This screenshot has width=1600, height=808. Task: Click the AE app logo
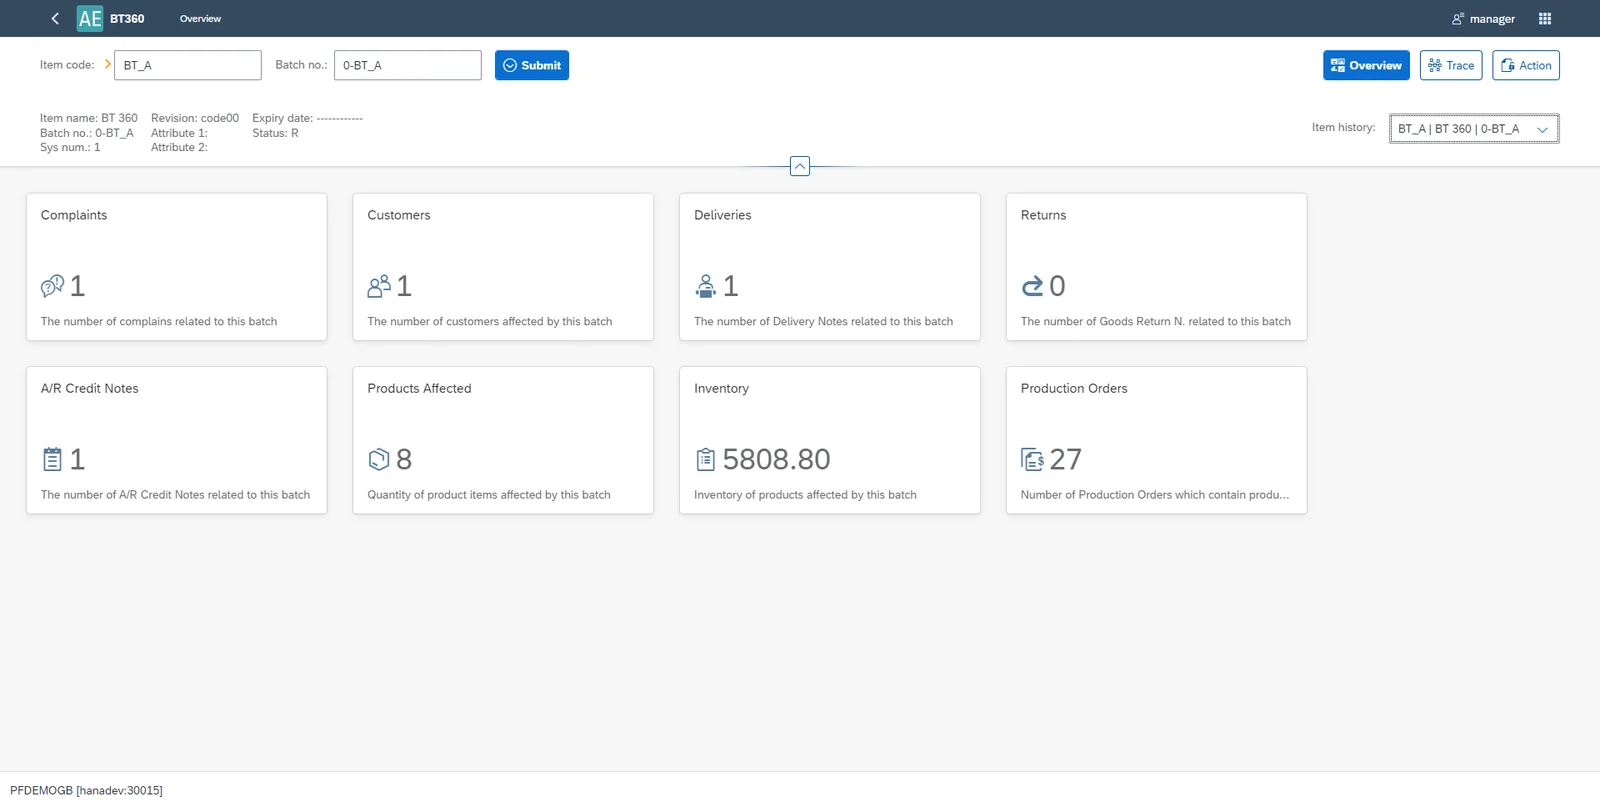tap(90, 18)
